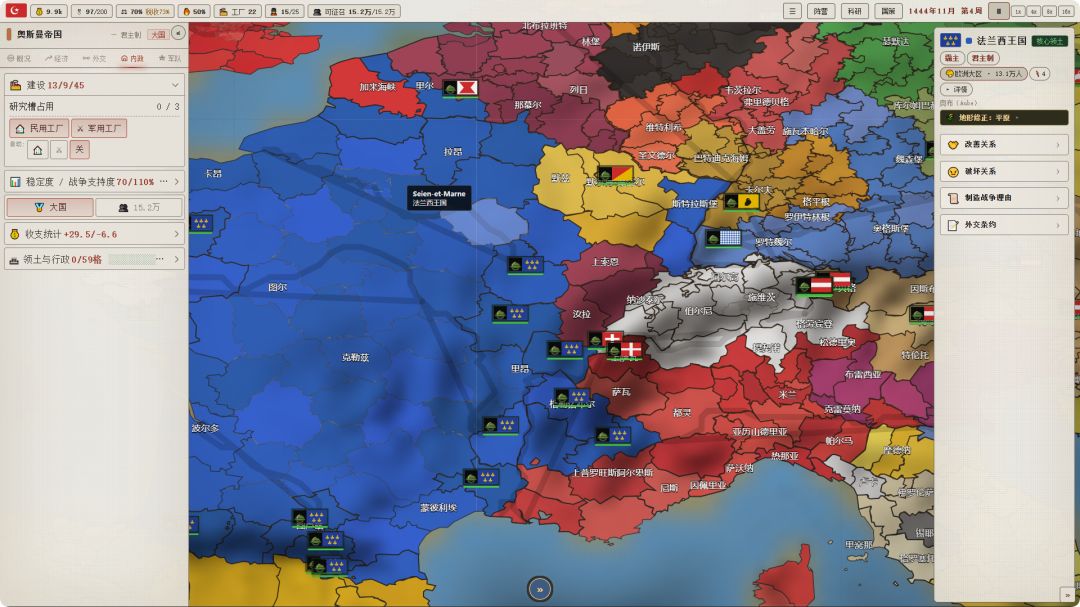Set game speed to 16x
This screenshot has width=1080, height=607.
click(1065, 12)
